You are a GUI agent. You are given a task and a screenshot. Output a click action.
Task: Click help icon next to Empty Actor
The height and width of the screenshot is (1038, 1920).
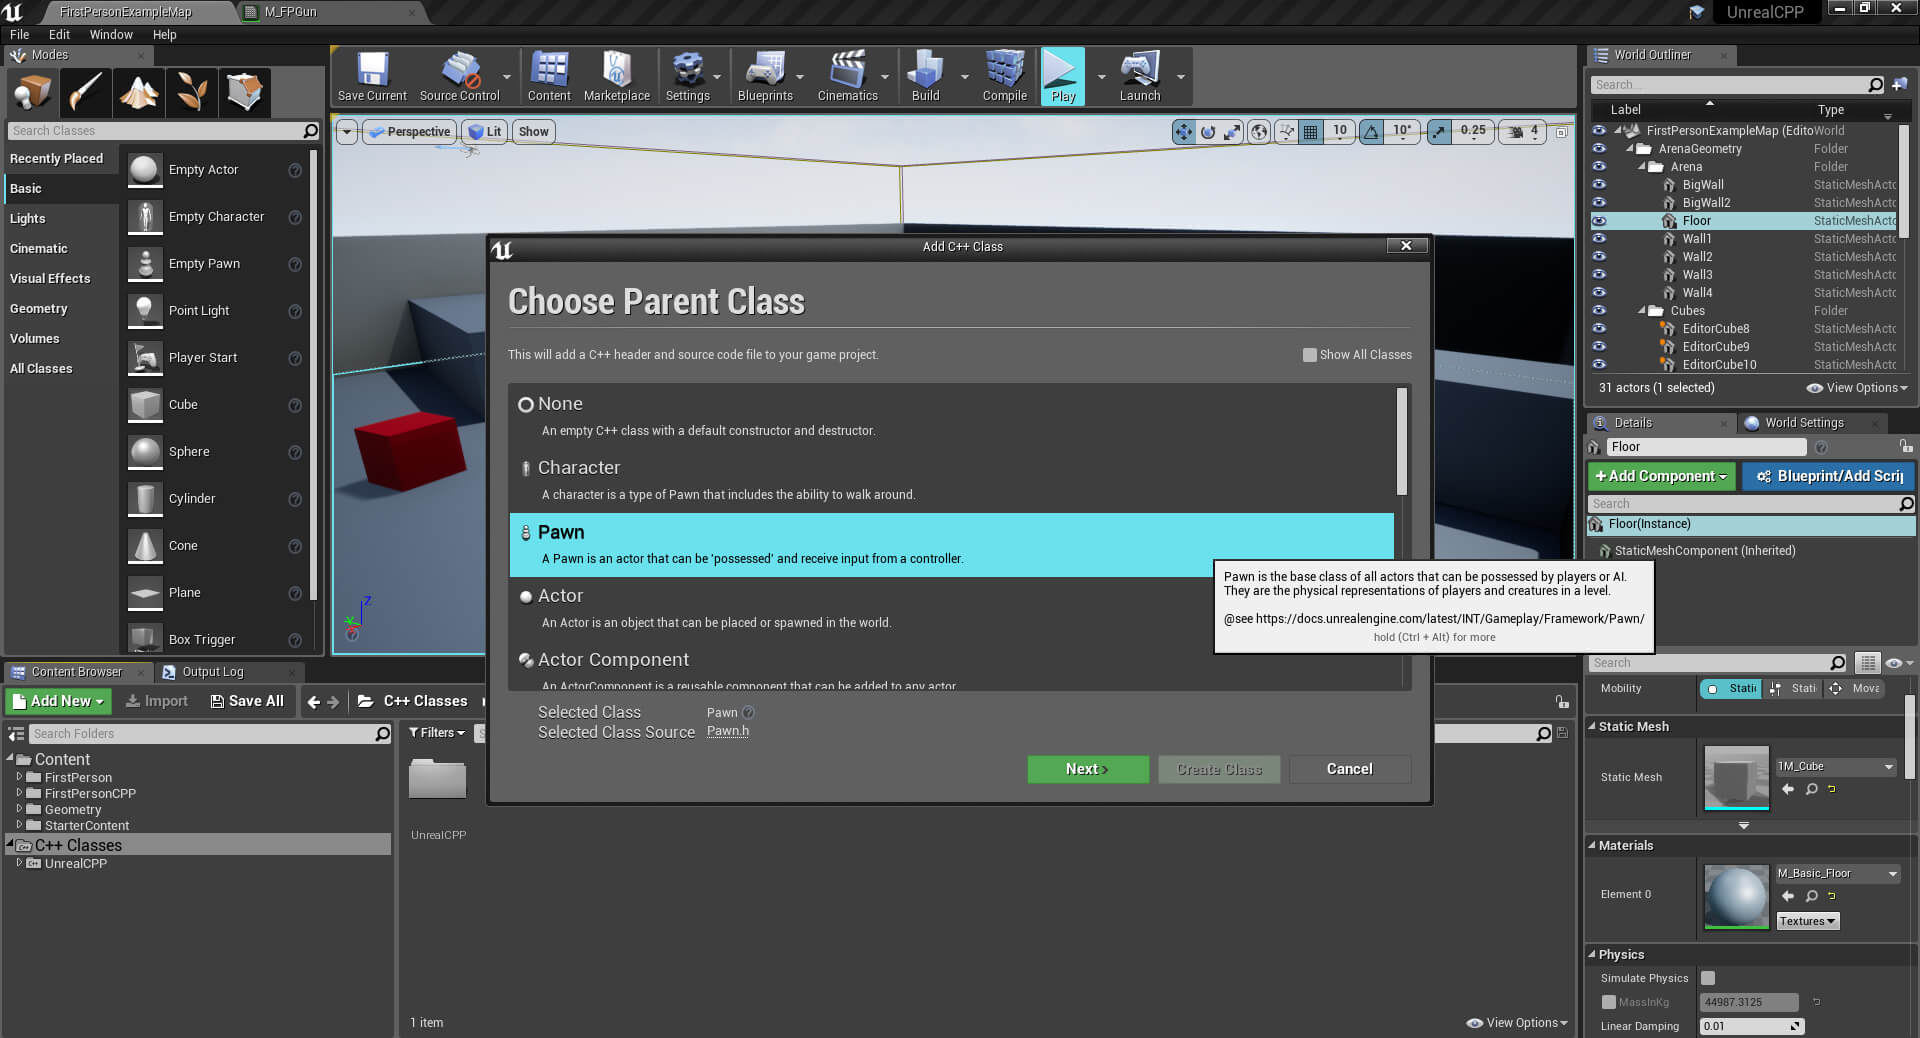295,171
